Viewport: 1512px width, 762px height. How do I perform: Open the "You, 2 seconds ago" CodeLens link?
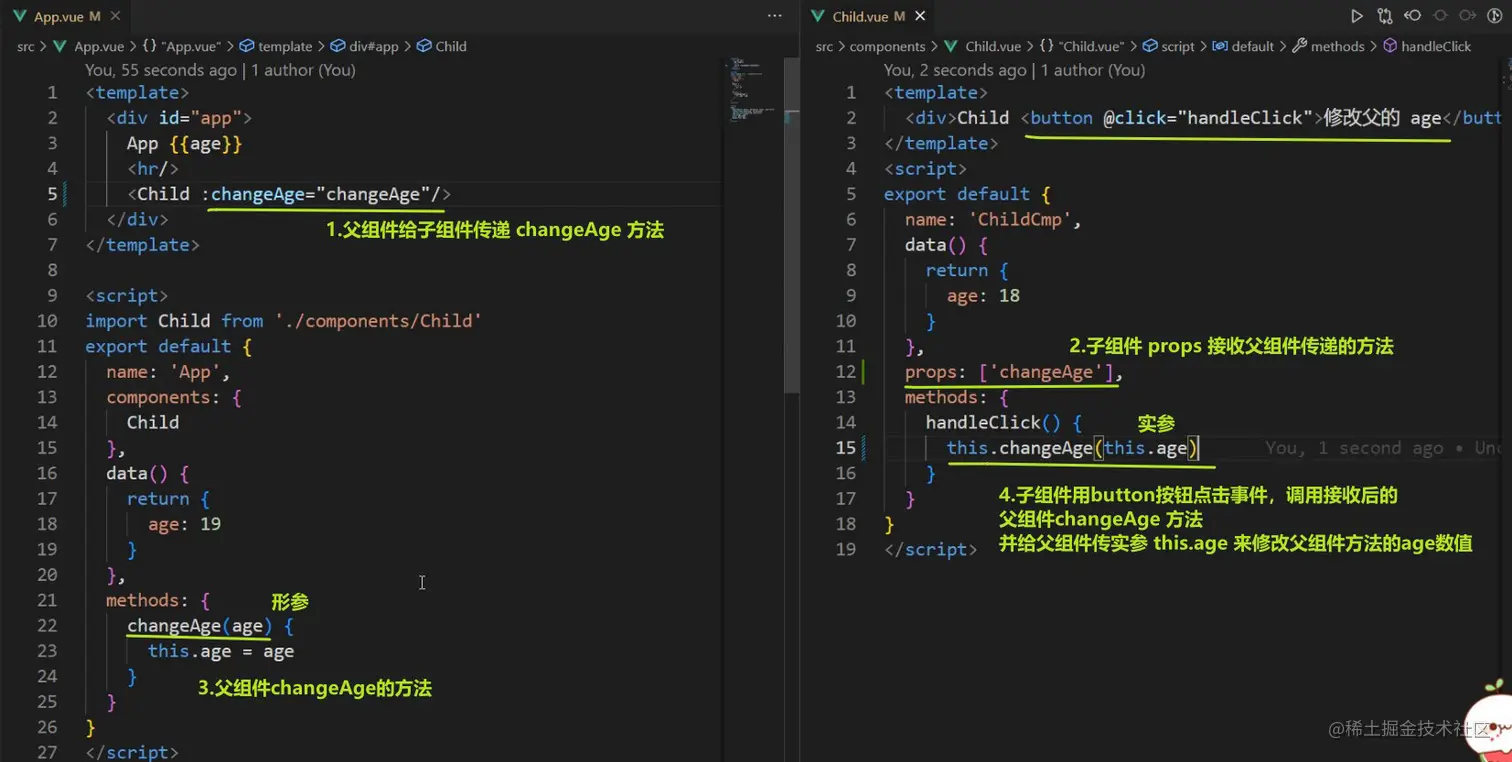tap(955, 70)
